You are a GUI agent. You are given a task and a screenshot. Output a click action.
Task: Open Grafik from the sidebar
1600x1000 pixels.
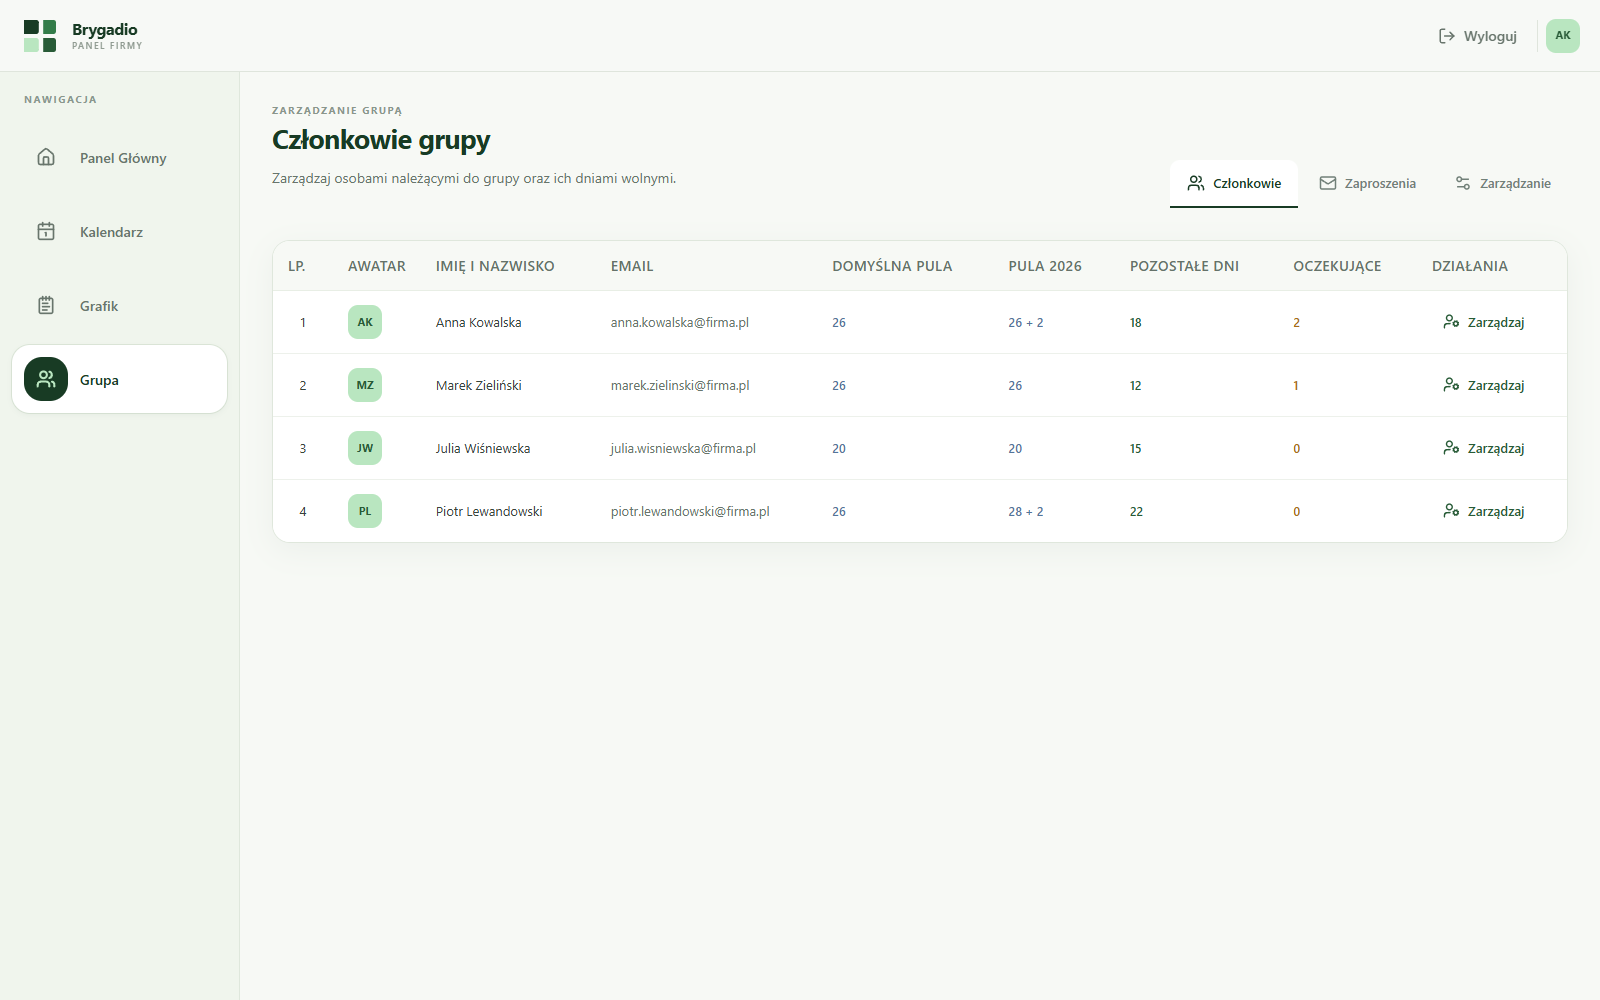[120, 306]
